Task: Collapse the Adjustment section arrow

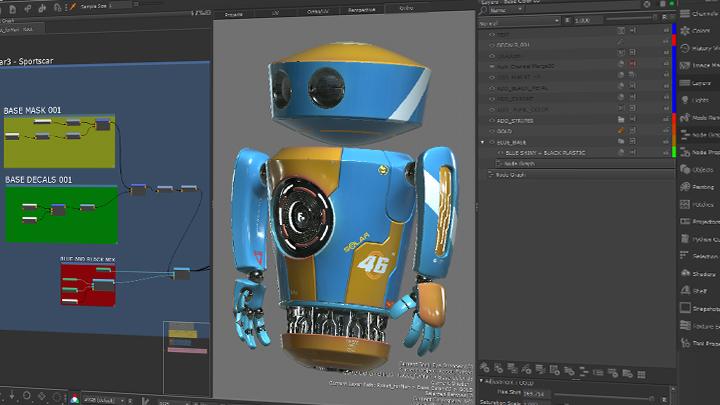Action: pyautogui.click(x=483, y=381)
